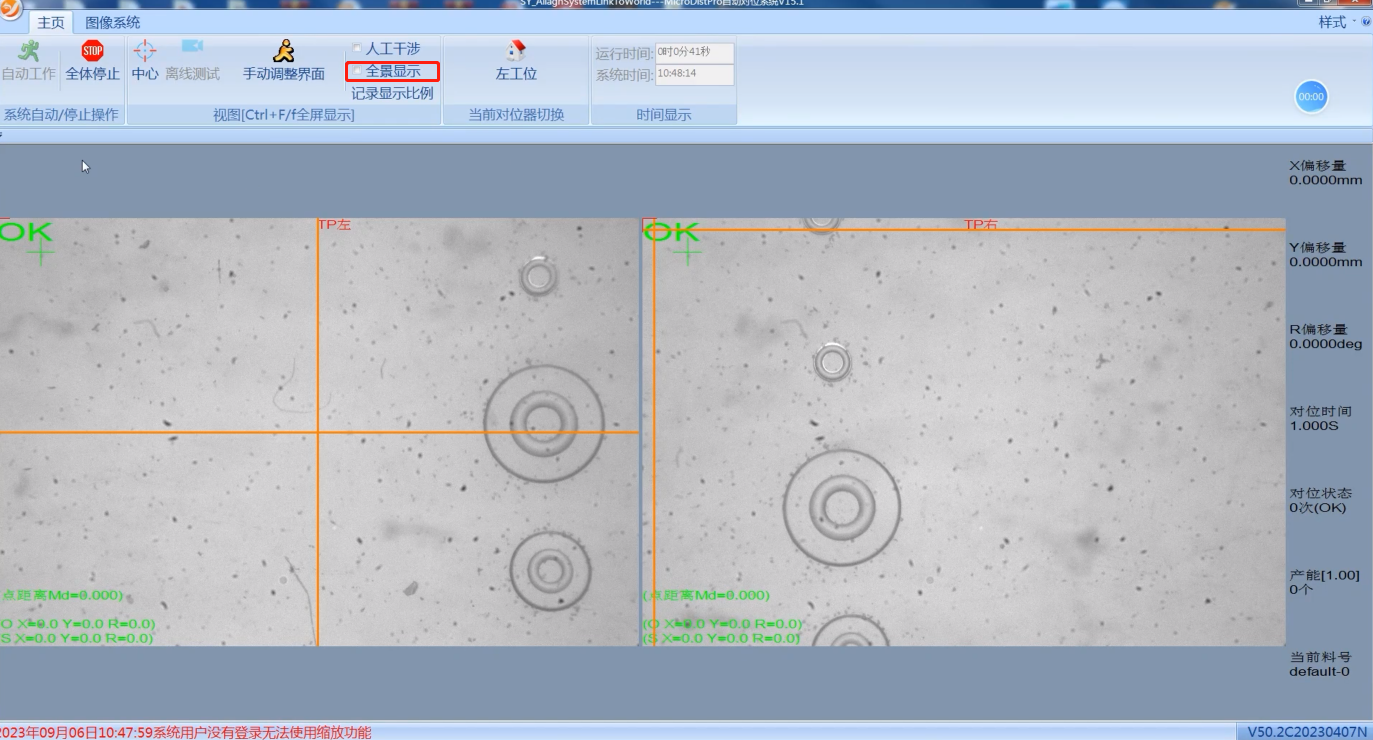Screen dimensions: 1373x740
Task: Click the 自动工作 running-man icon
Action: click(x=28, y=51)
